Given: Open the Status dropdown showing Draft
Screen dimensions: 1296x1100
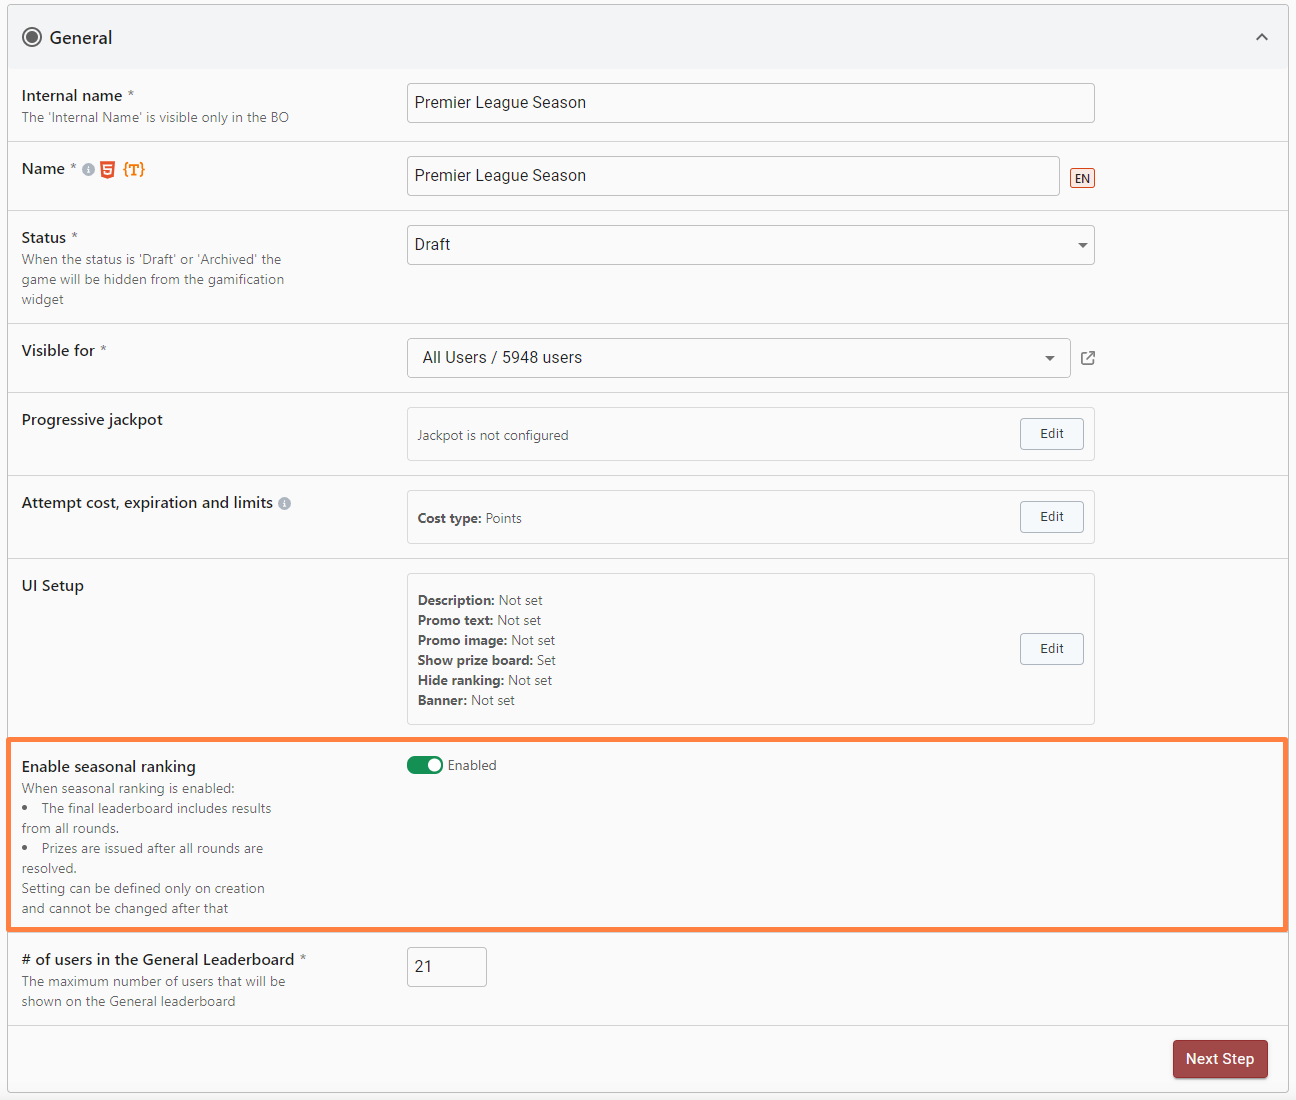Looking at the screenshot, I should (x=750, y=245).
